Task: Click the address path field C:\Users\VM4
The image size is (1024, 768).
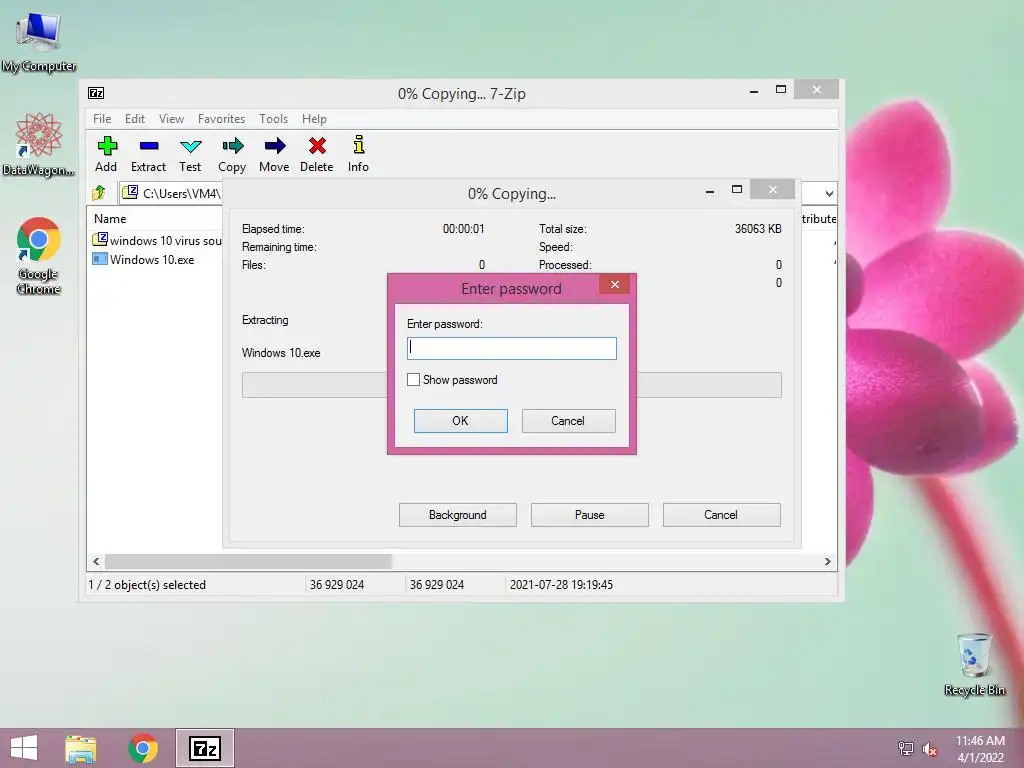Action: click(172, 193)
